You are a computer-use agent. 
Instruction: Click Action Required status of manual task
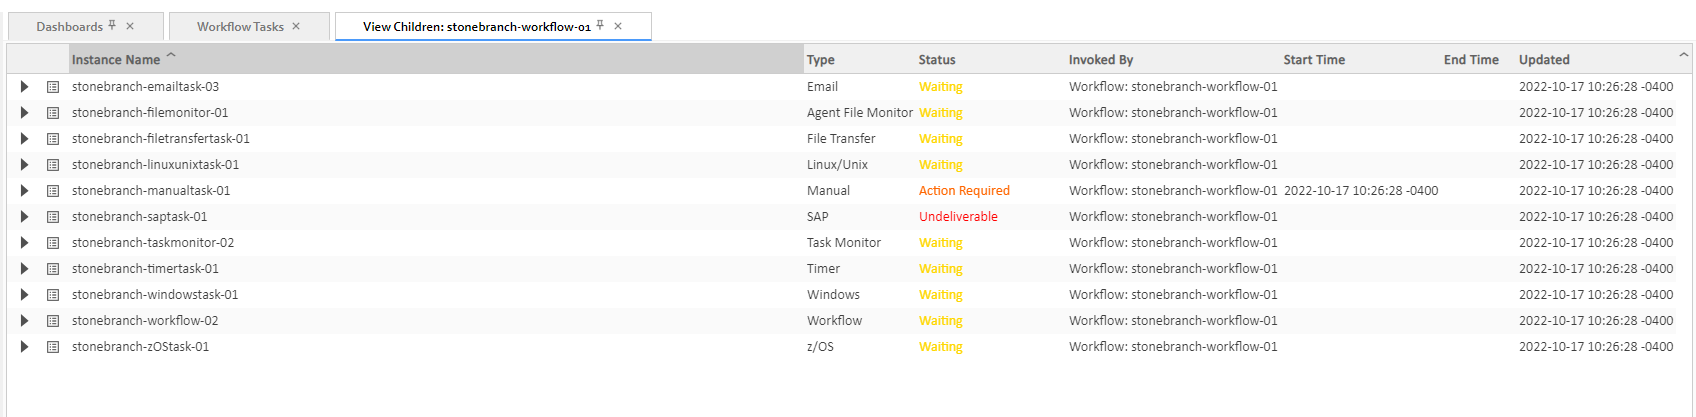(x=964, y=191)
